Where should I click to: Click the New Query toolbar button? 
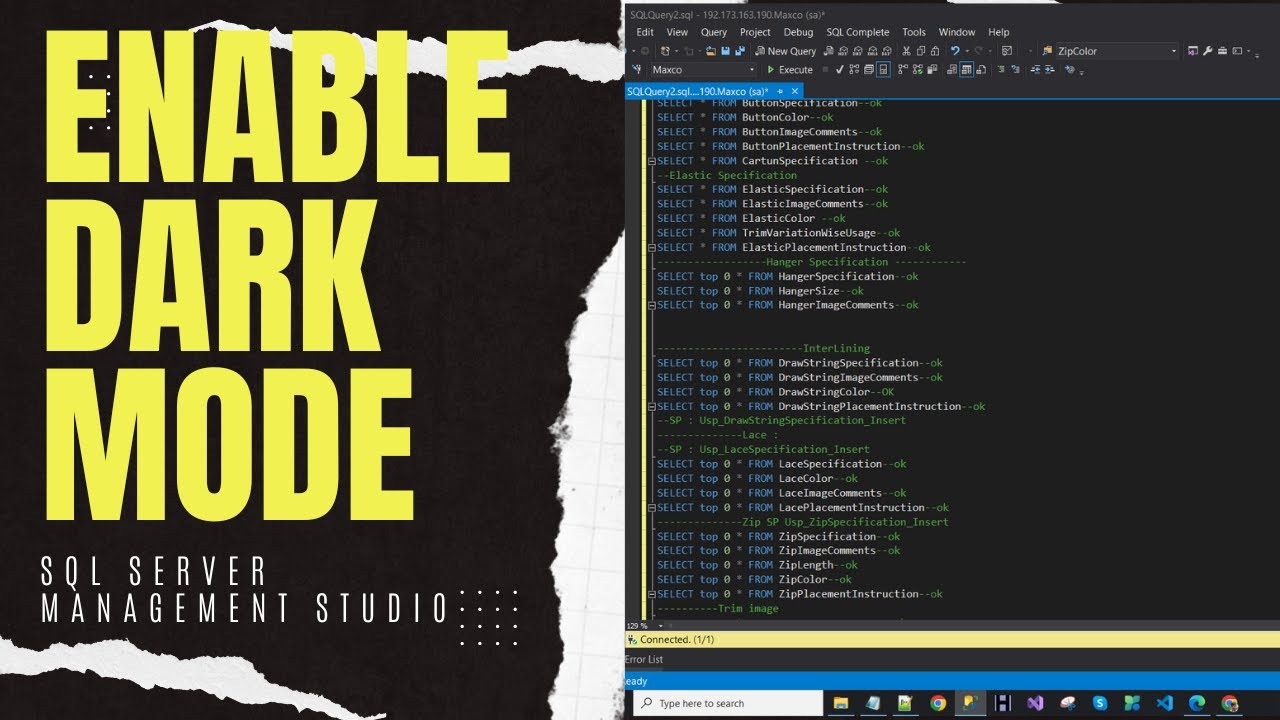pos(786,51)
